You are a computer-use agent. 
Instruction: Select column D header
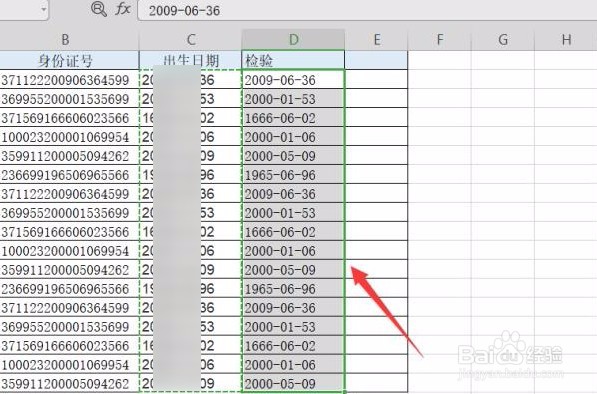click(293, 40)
